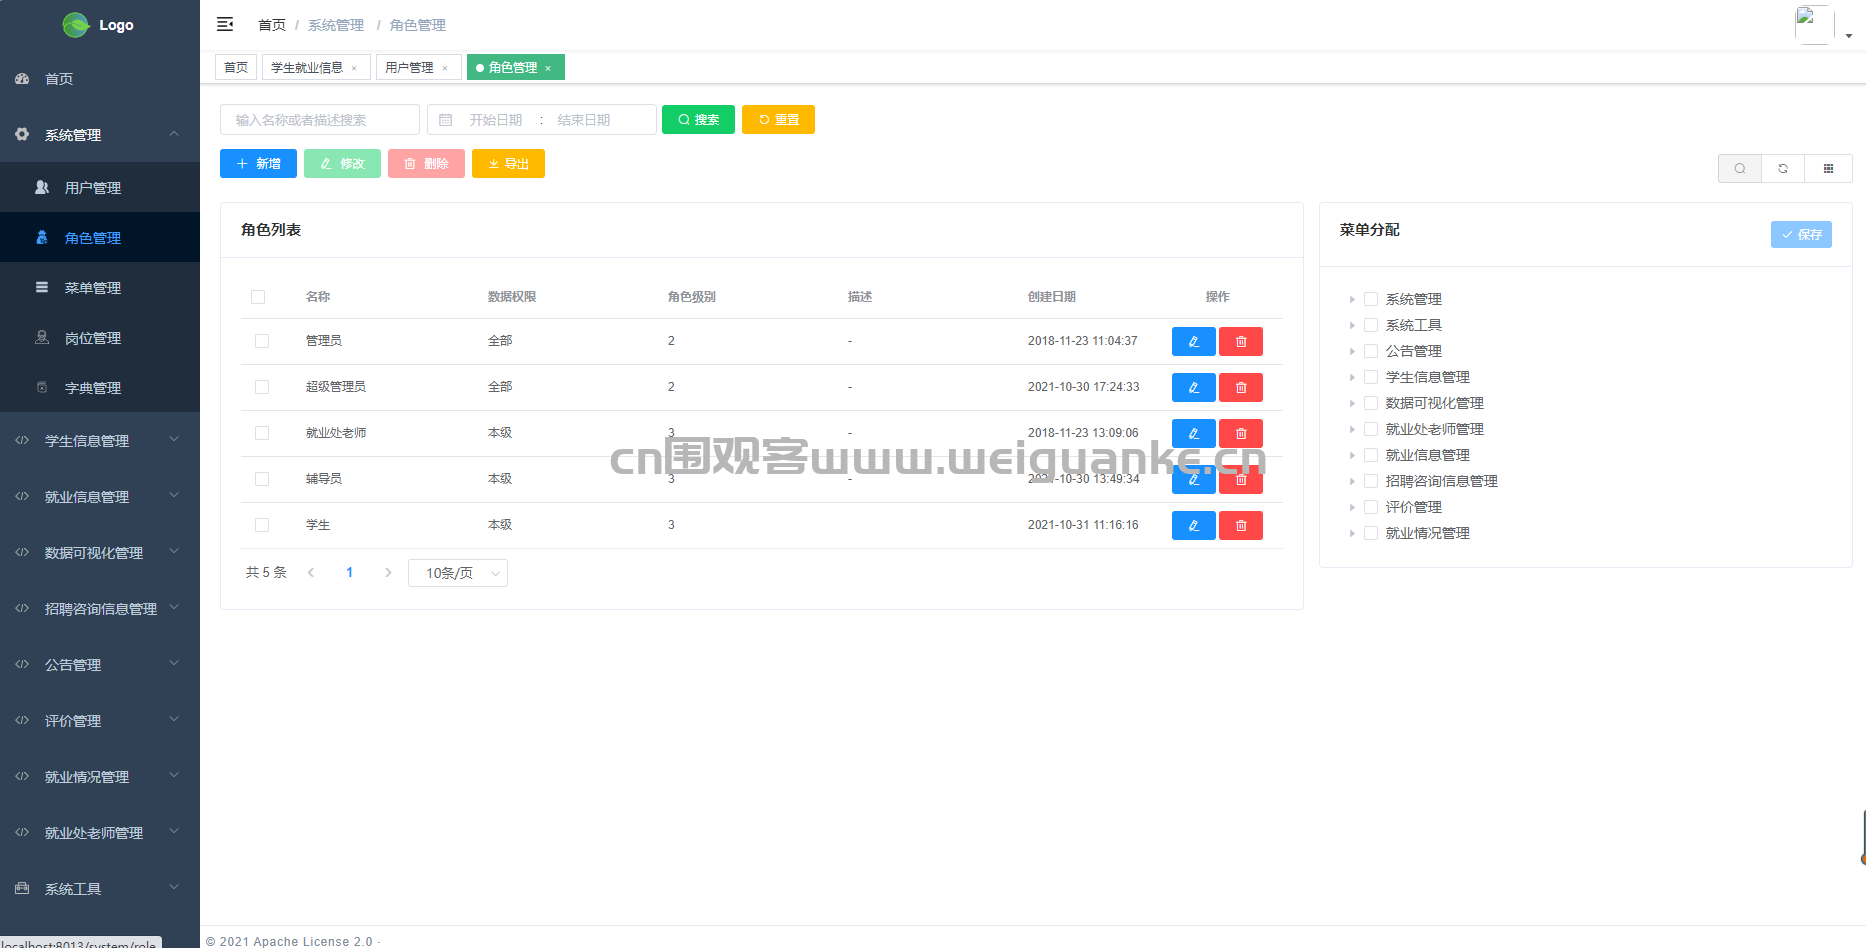
Task: Click the sidebar collapse hamburger icon
Action: click(x=225, y=24)
